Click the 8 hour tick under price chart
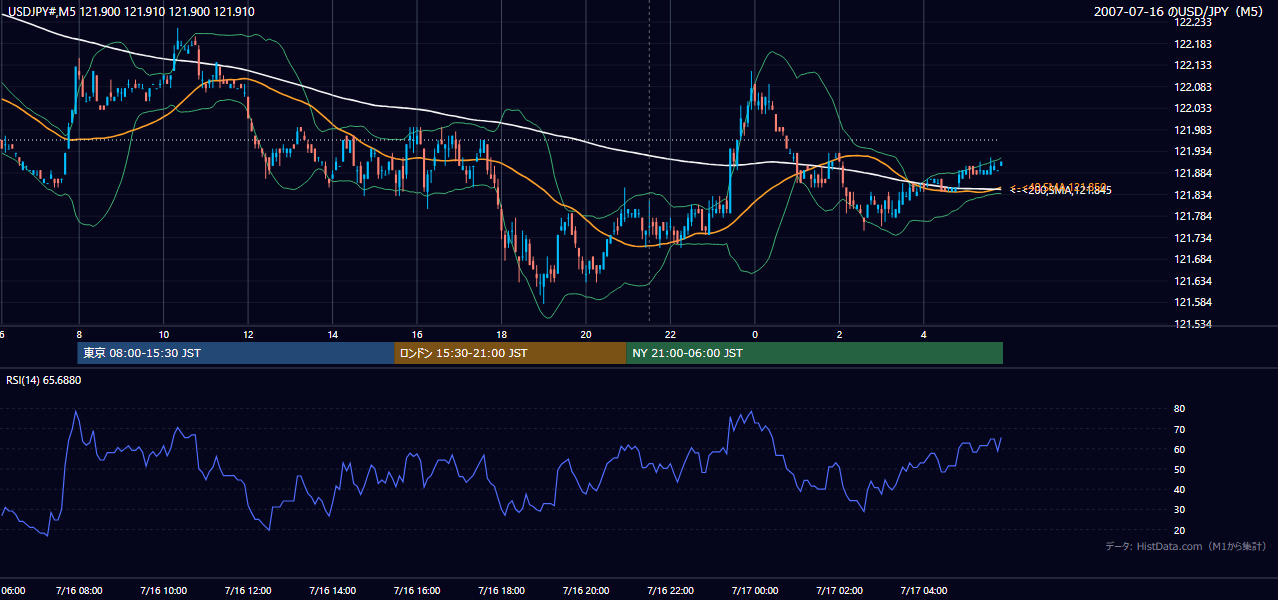This screenshot has width=1278, height=600. point(78,334)
